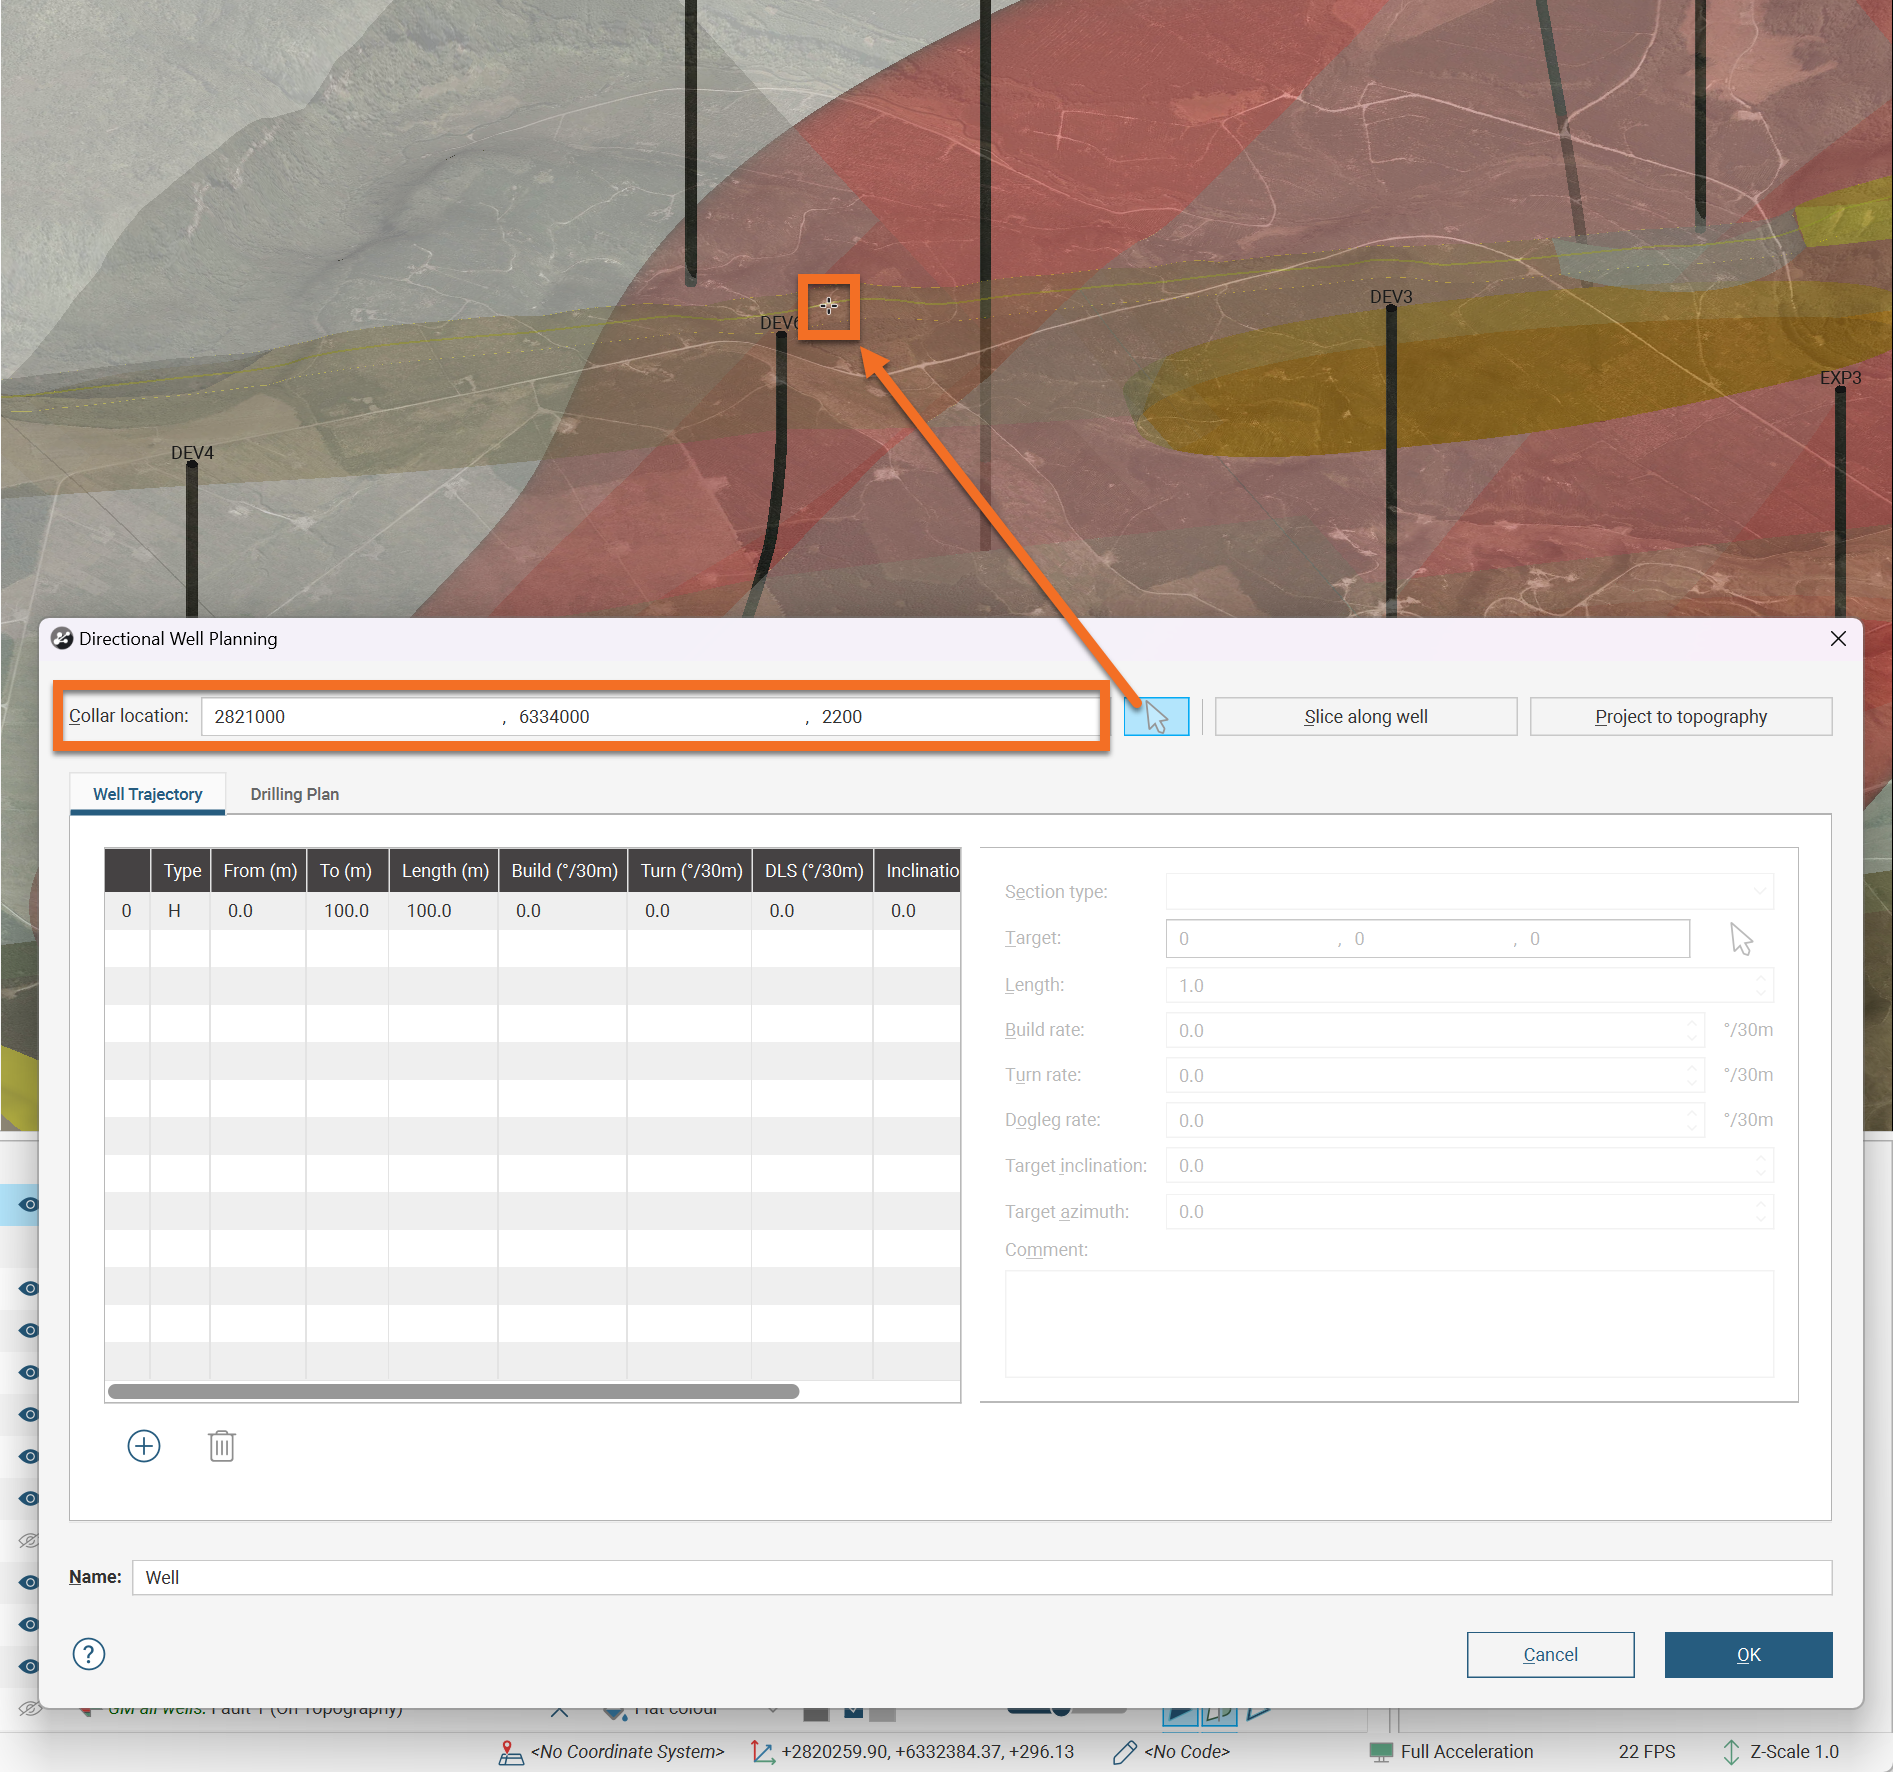Click the No Code pencil icon
Image resolution: width=1893 pixels, height=1772 pixels.
point(1124,1752)
